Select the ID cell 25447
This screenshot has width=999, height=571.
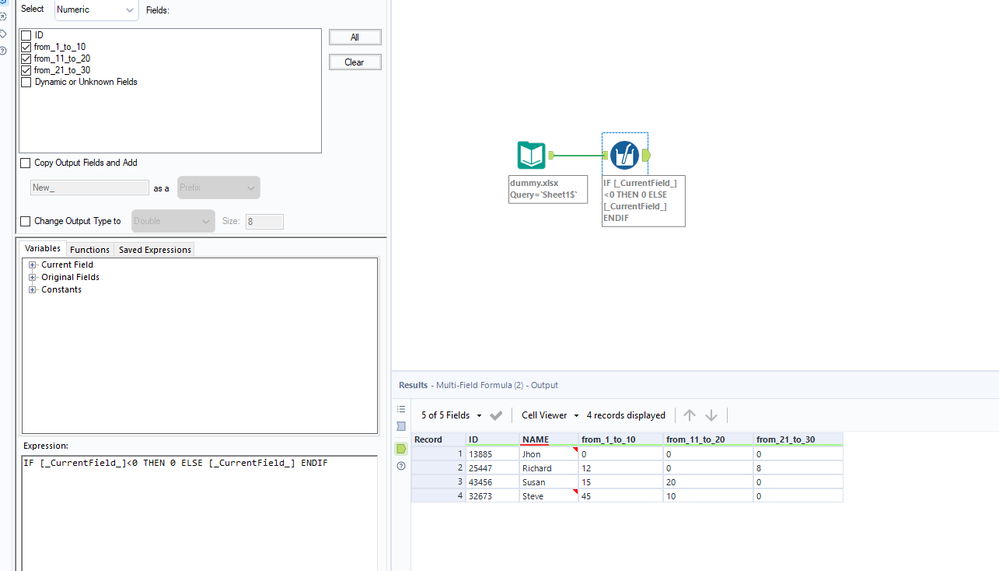(x=492, y=468)
